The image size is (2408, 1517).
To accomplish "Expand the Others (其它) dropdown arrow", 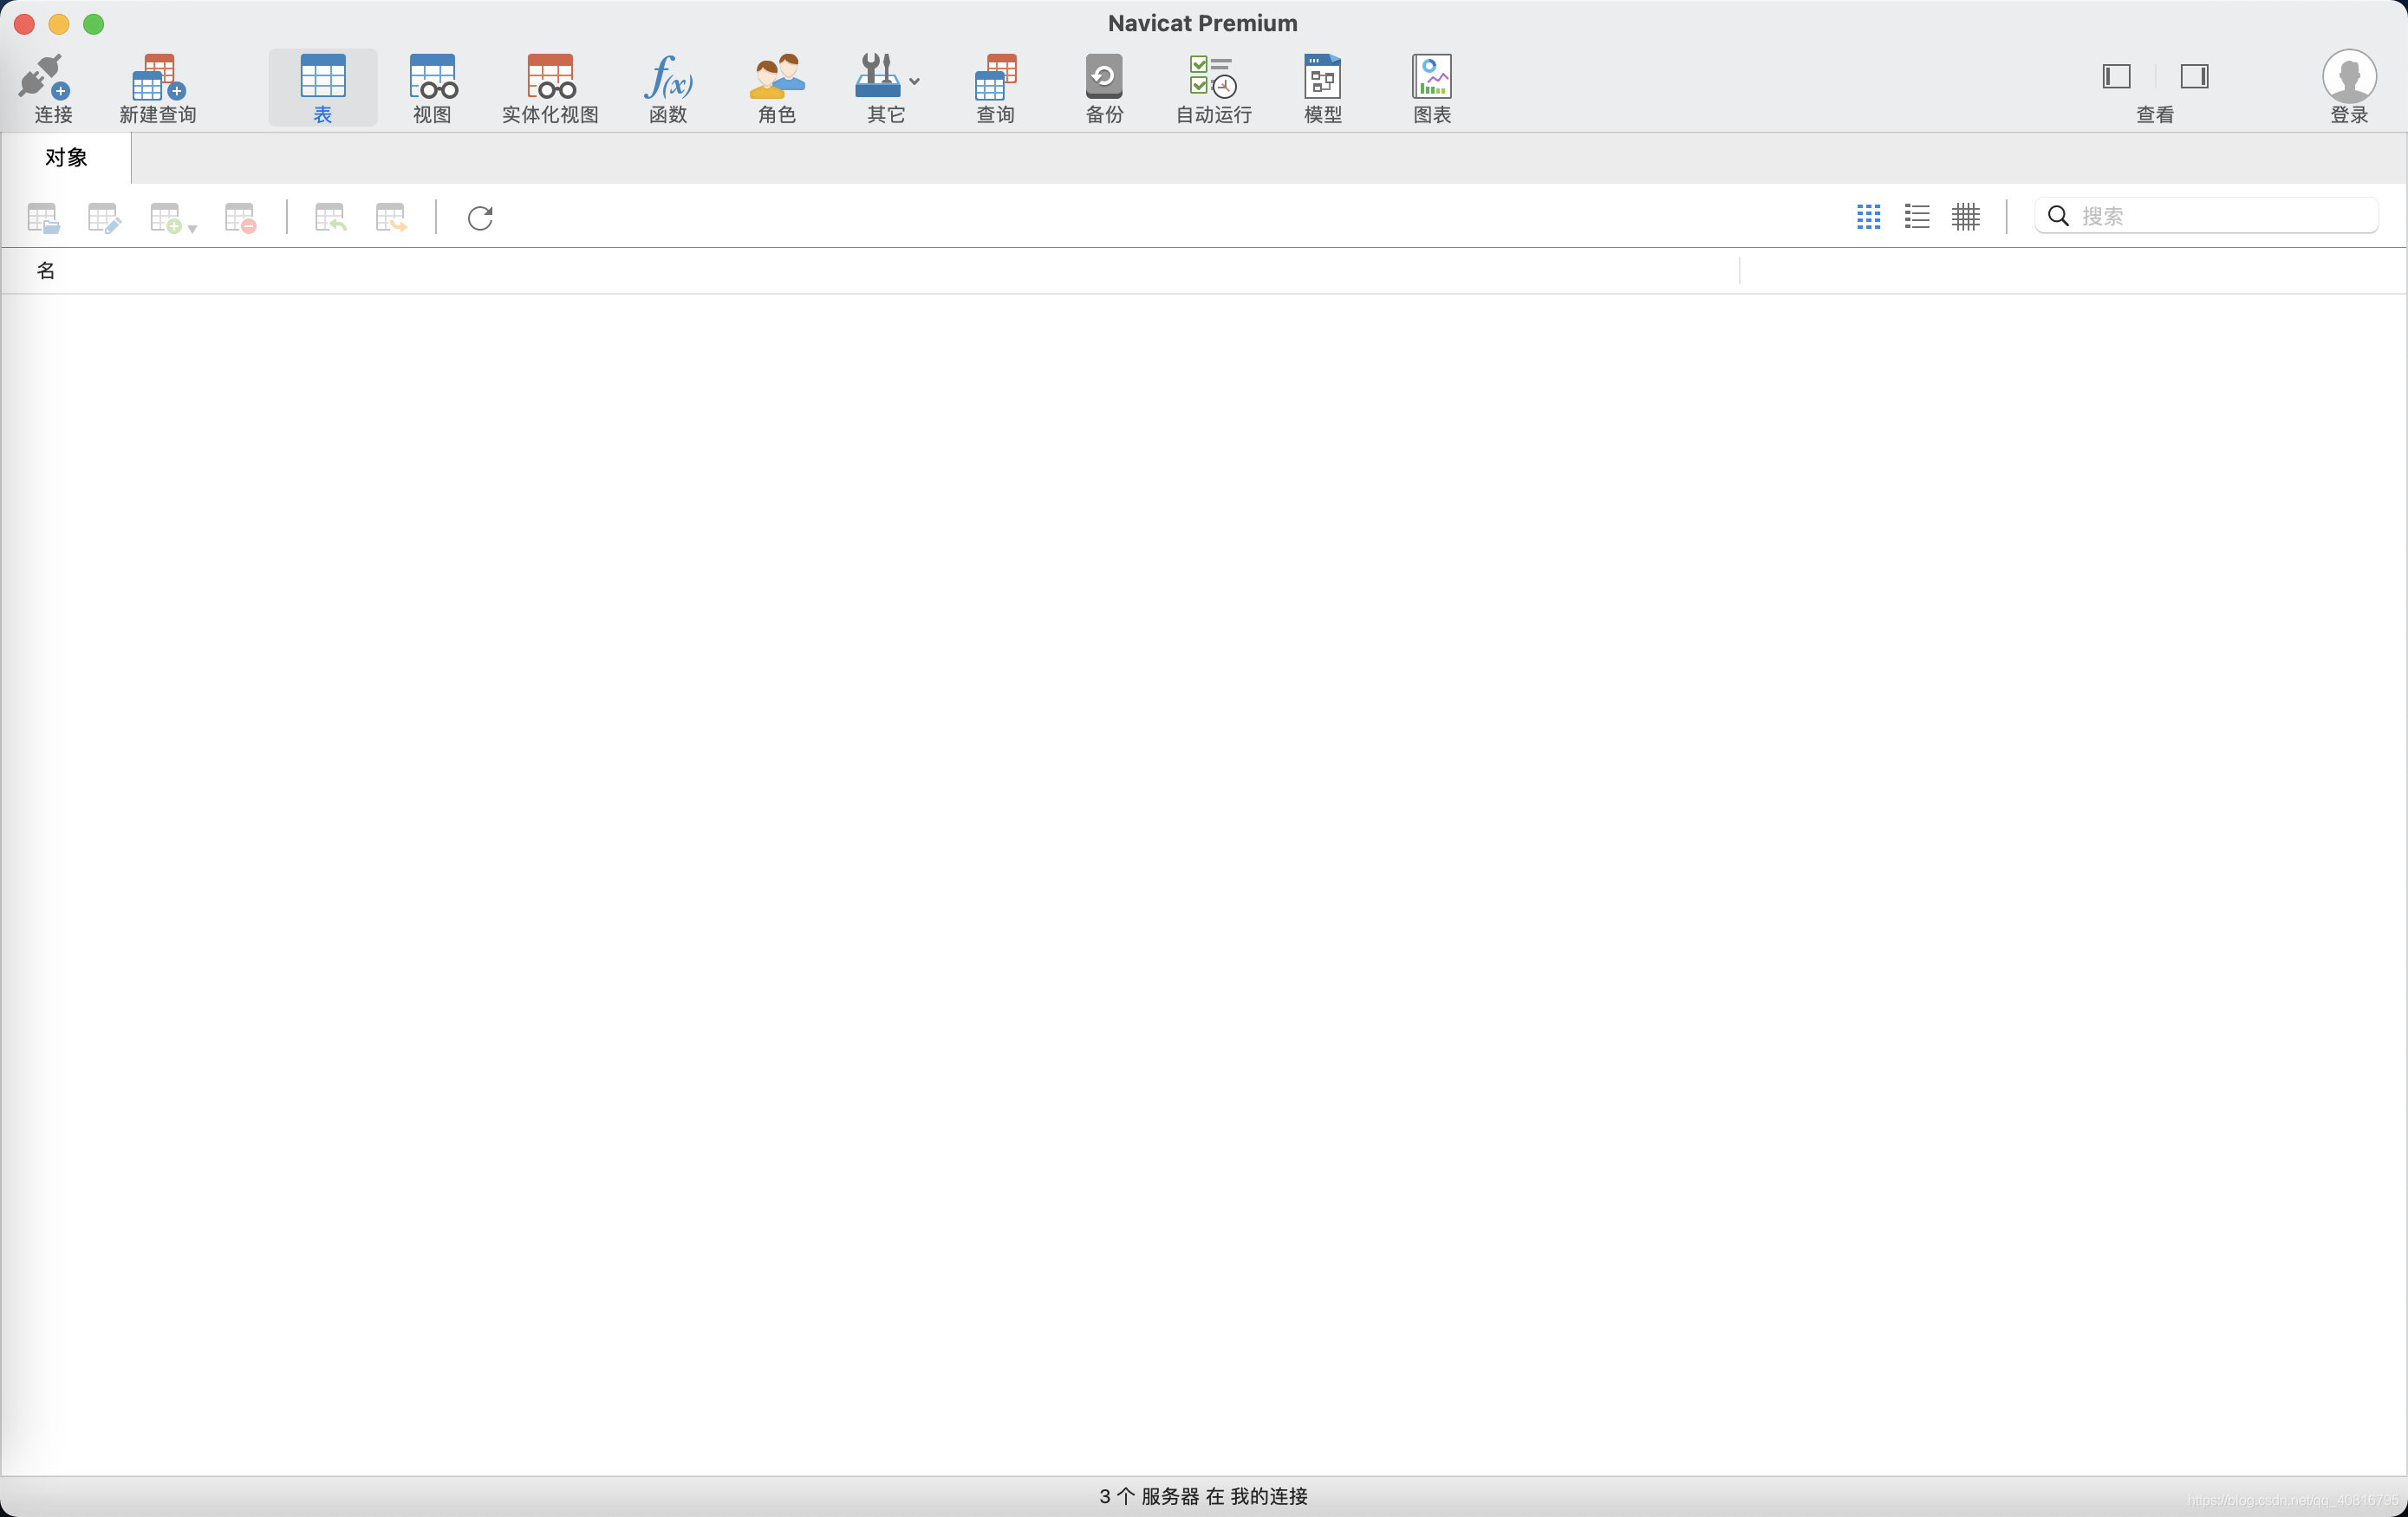I will coord(915,81).
